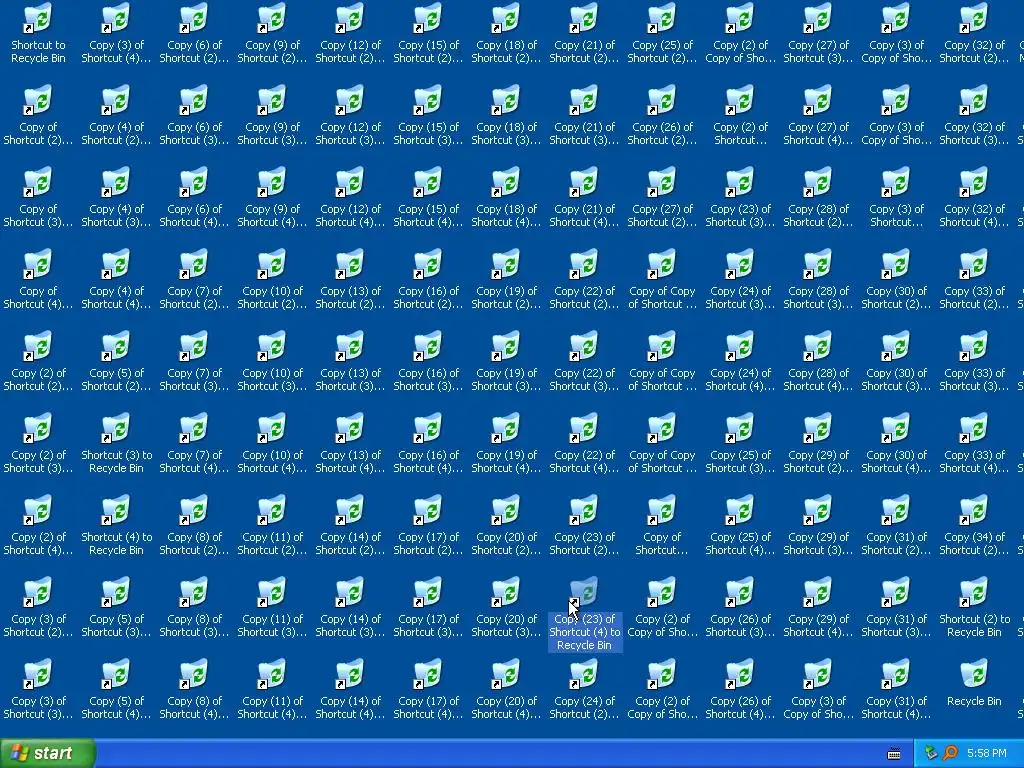Select Copy (2) of Shortcut (2) icon
Viewport: 1024px width, 768px height.
coord(38,361)
